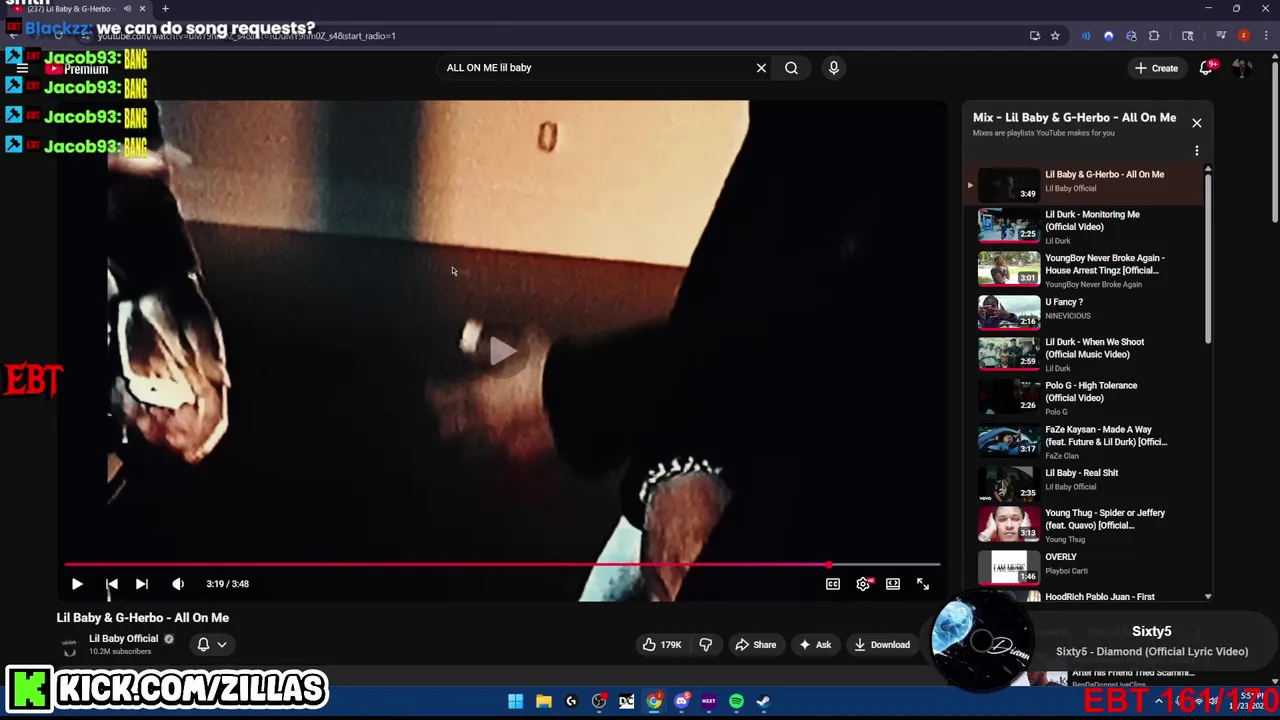The image size is (1280, 720).
Task: Click the install app icon in the address bar
Action: click(x=1035, y=36)
